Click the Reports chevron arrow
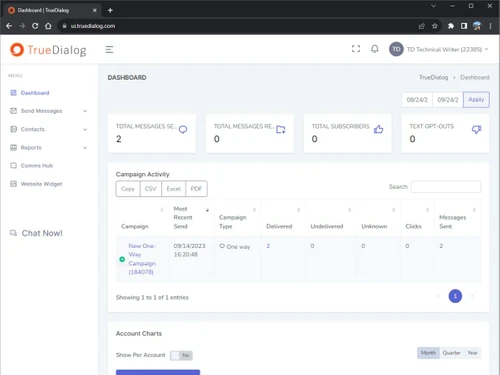 [x=85, y=148]
